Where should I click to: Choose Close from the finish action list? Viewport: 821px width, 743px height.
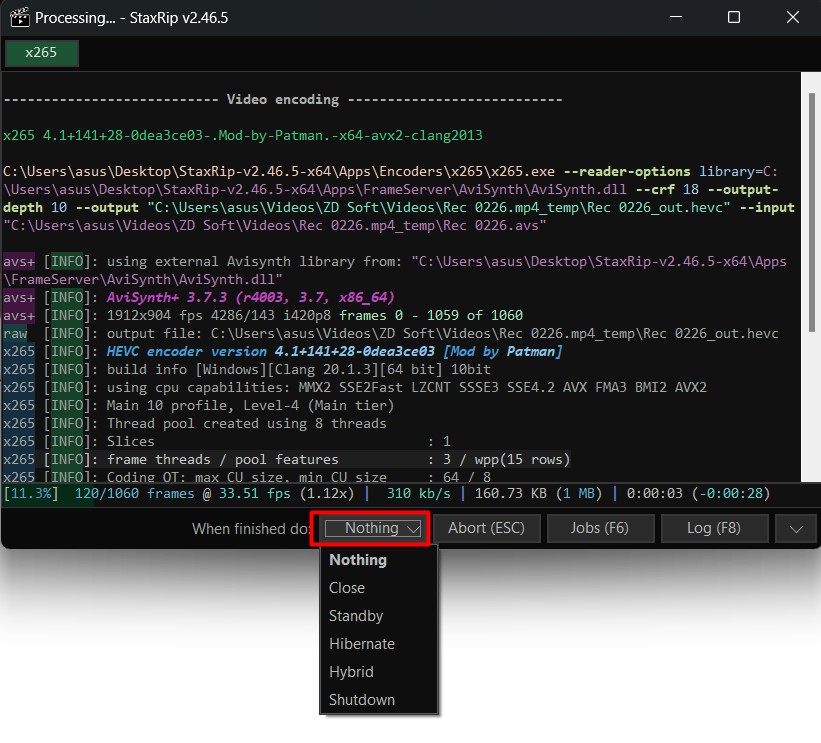click(347, 588)
